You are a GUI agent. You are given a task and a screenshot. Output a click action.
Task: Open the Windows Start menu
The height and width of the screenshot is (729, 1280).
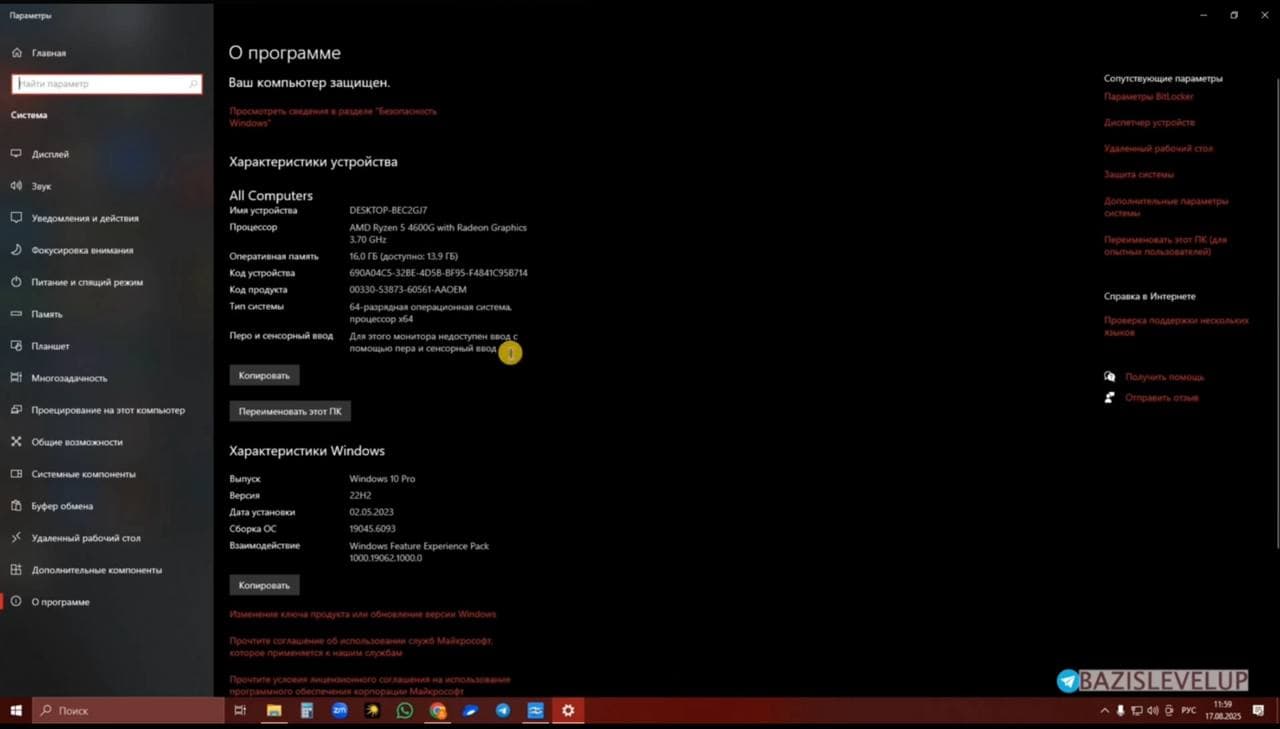tap(16, 710)
